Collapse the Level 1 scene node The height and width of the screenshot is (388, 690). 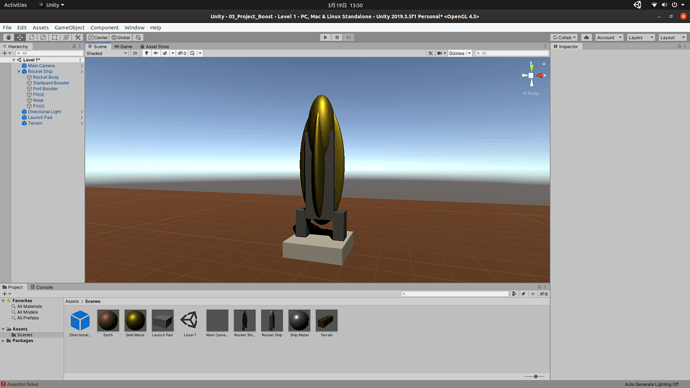coord(14,60)
